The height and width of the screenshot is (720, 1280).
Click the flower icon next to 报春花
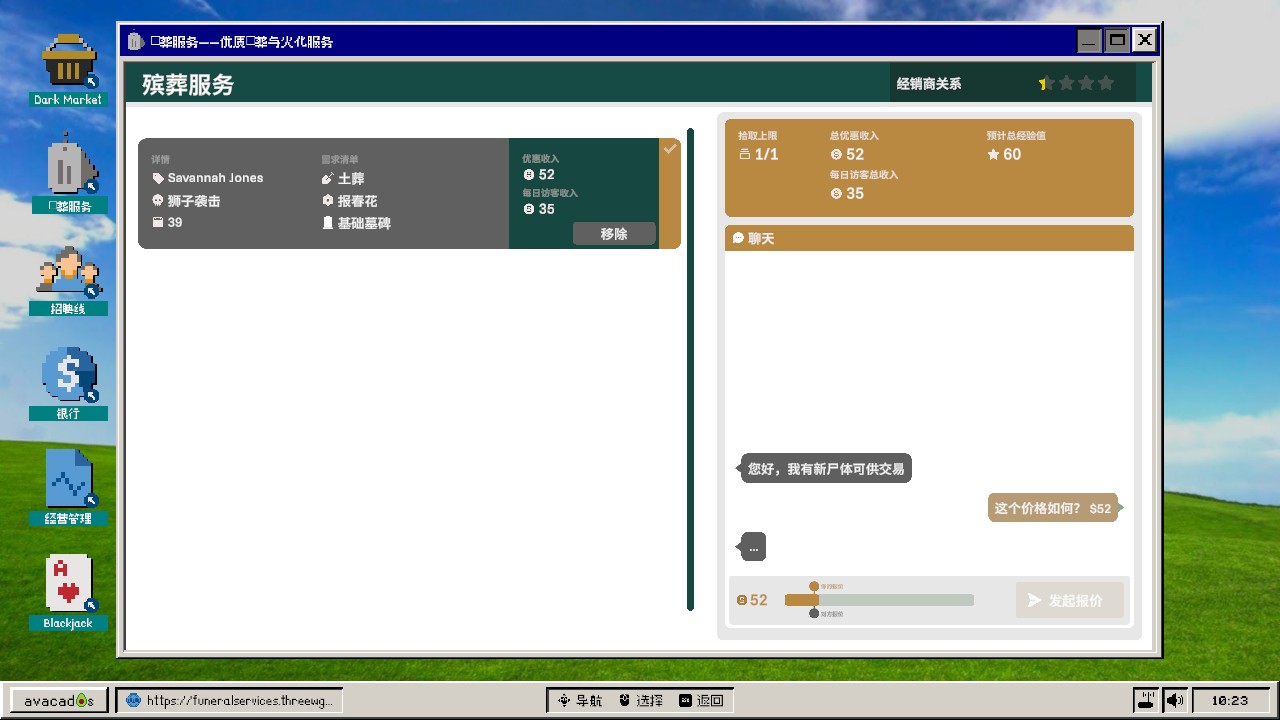tap(328, 200)
